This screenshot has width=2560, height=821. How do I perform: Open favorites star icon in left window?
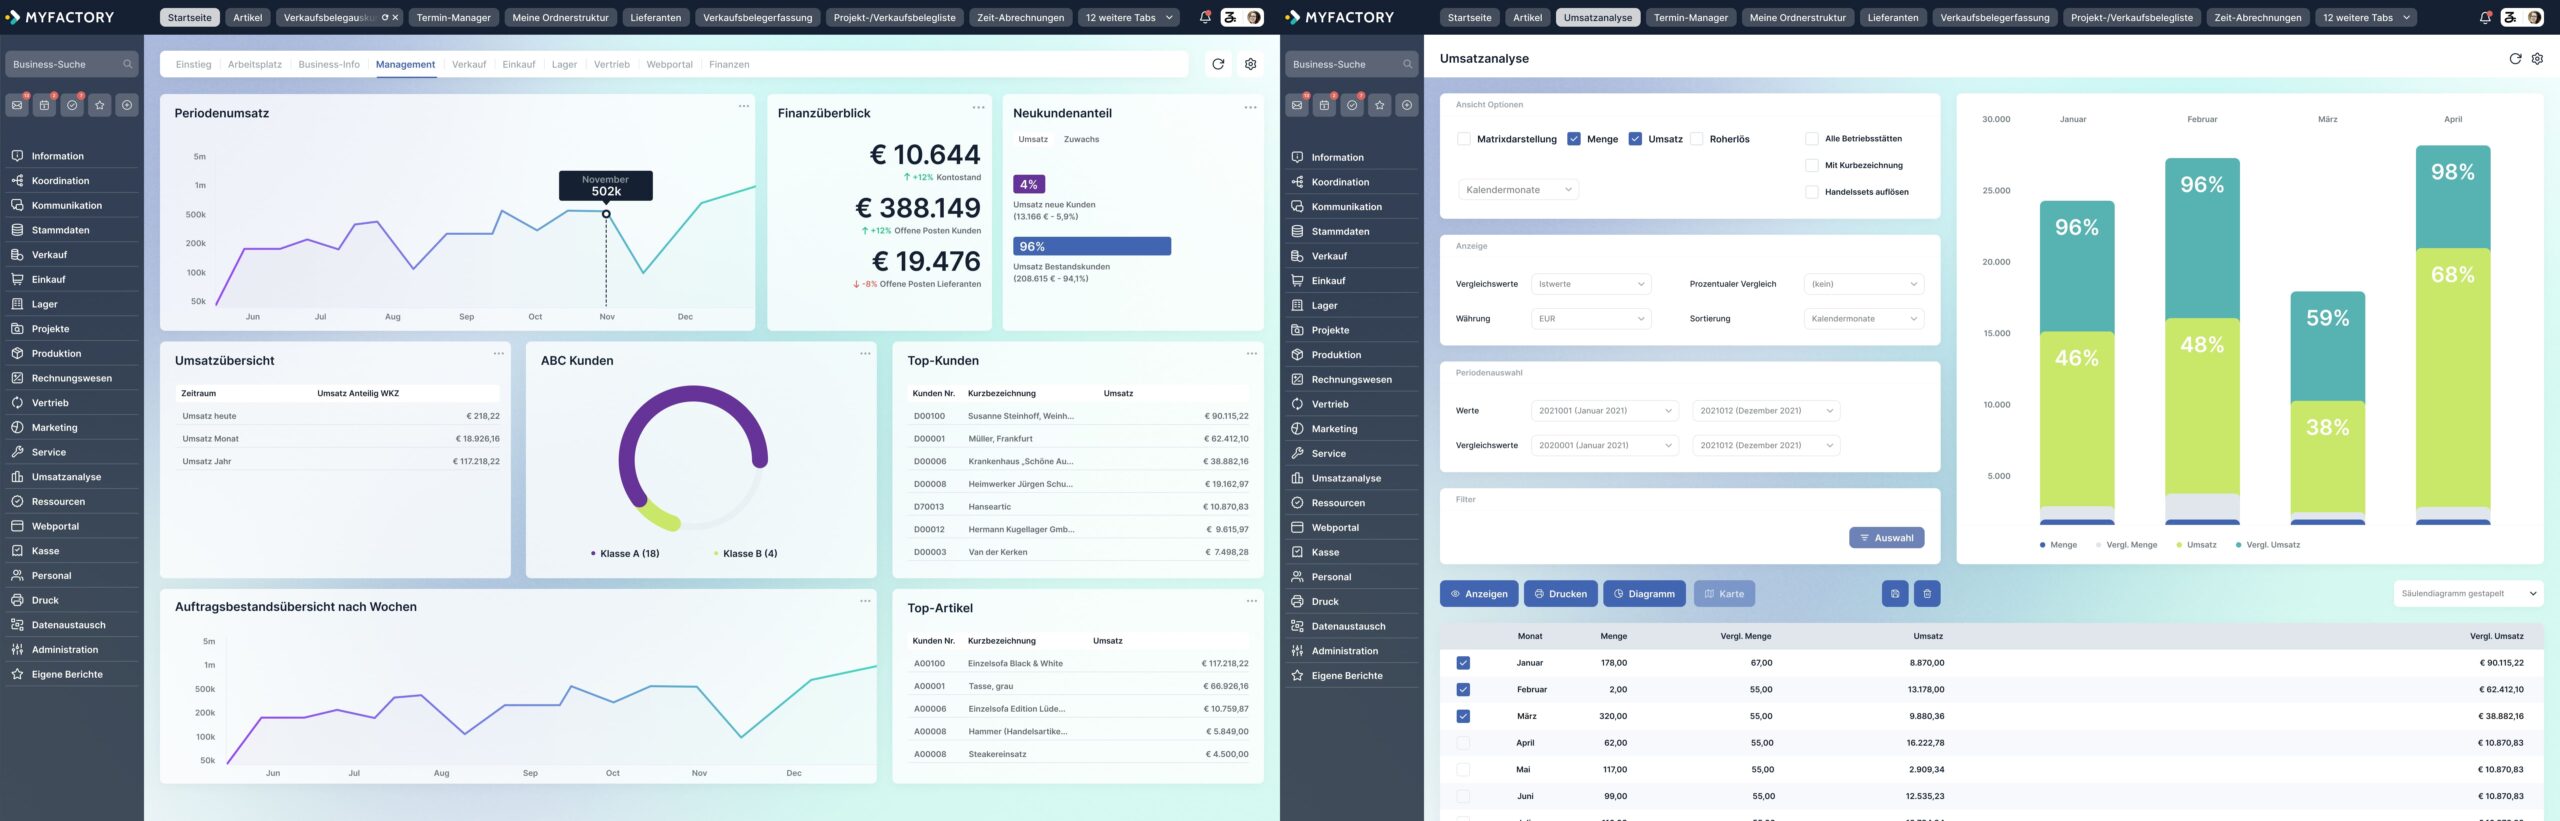tap(99, 105)
